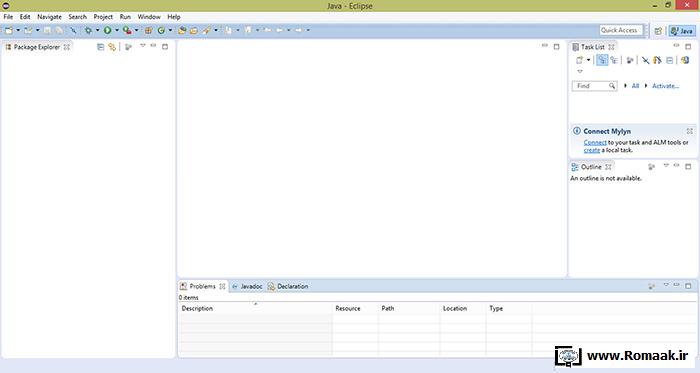
Task: Click the Open Task folder icon
Action: (194, 30)
